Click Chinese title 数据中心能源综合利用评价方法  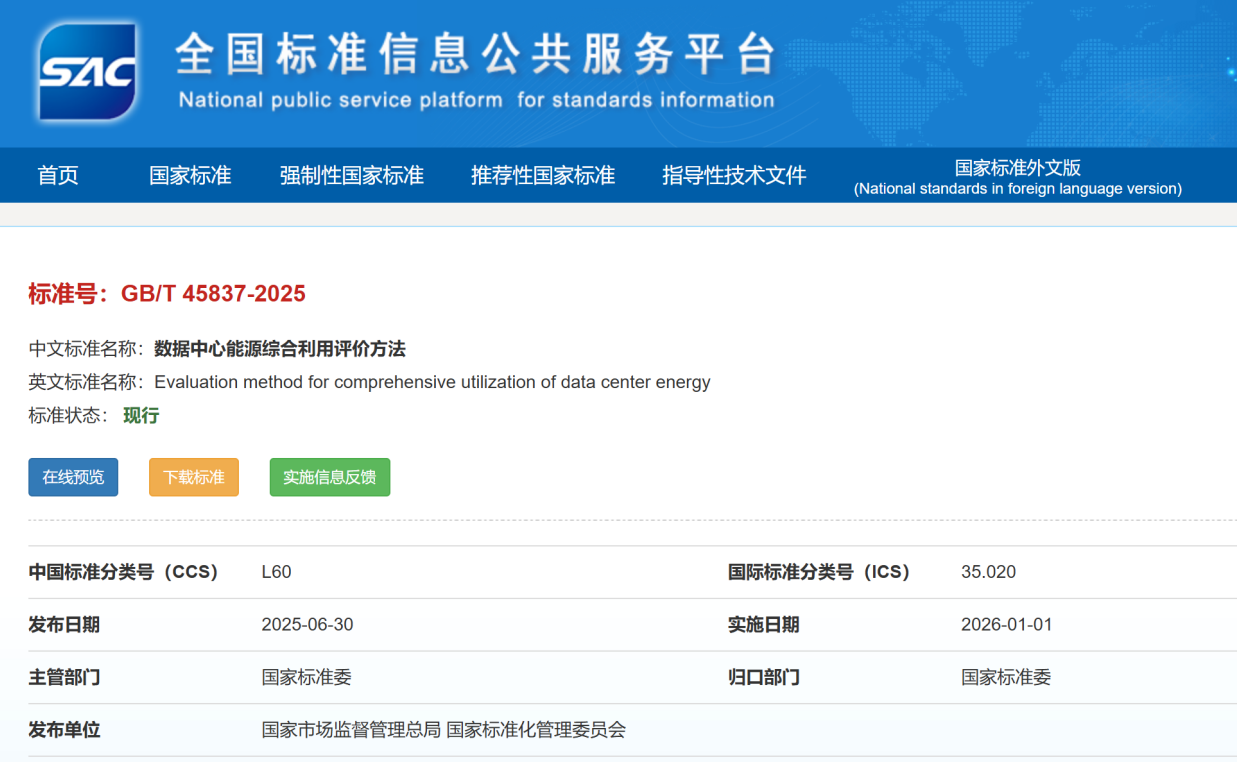tap(280, 349)
